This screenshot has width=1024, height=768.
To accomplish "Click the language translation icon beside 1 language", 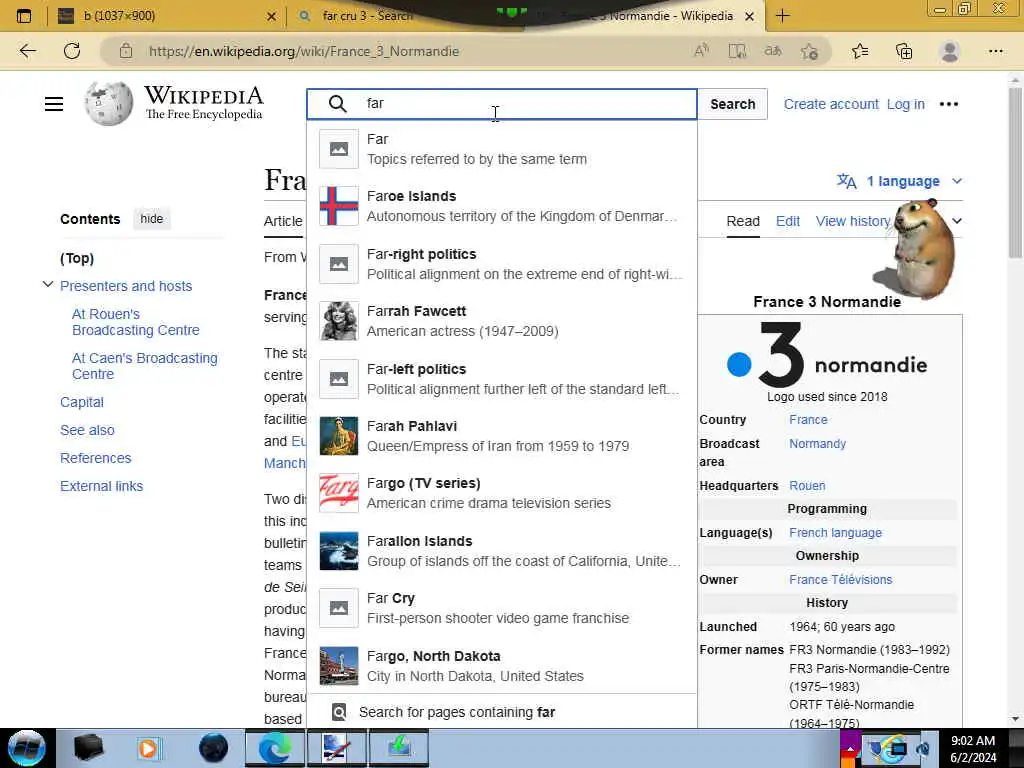I will click(847, 181).
